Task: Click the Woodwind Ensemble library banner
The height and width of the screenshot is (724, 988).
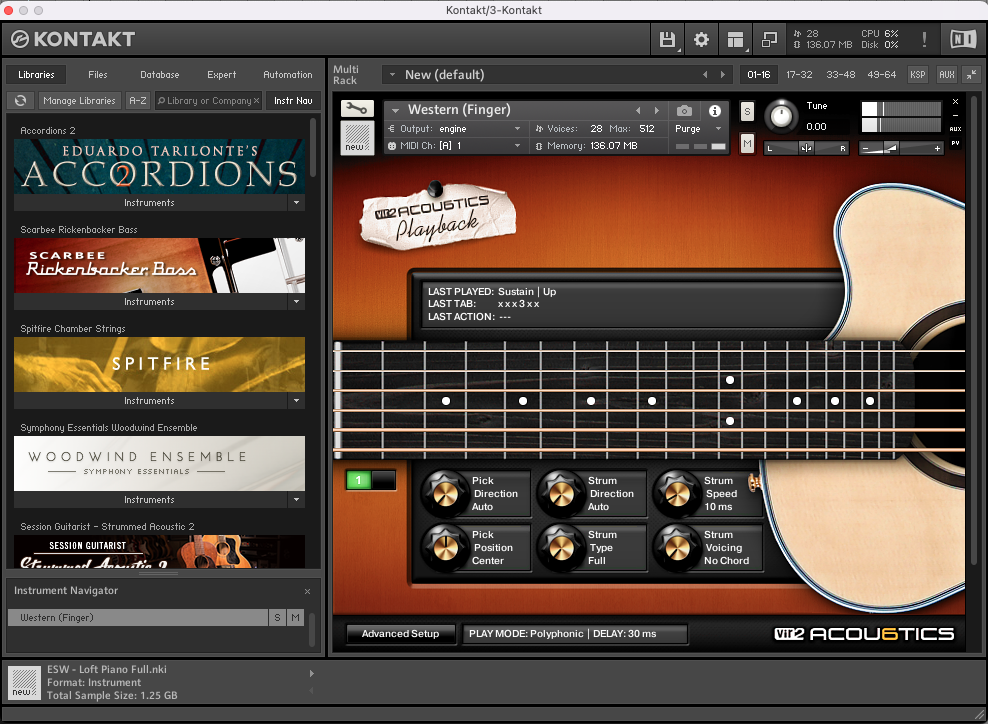Action: pos(159,463)
